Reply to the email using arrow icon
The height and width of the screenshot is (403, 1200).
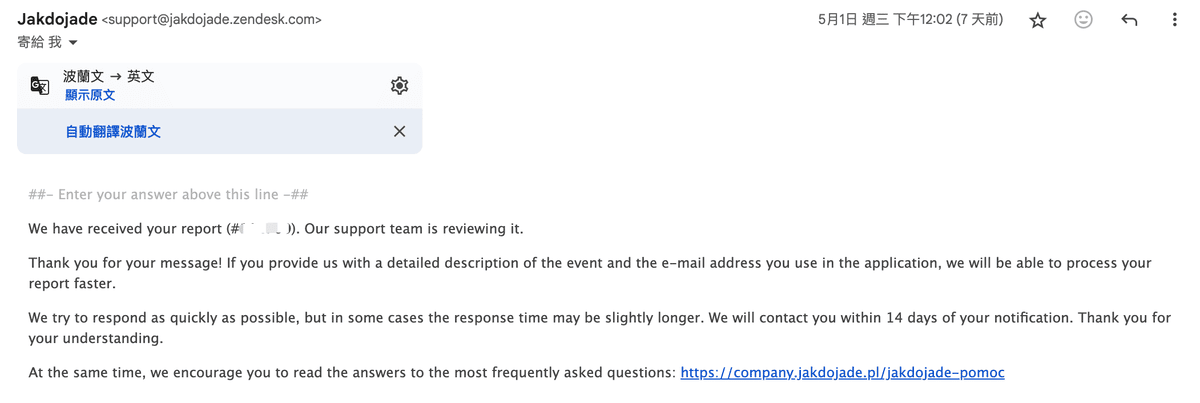(x=1129, y=20)
